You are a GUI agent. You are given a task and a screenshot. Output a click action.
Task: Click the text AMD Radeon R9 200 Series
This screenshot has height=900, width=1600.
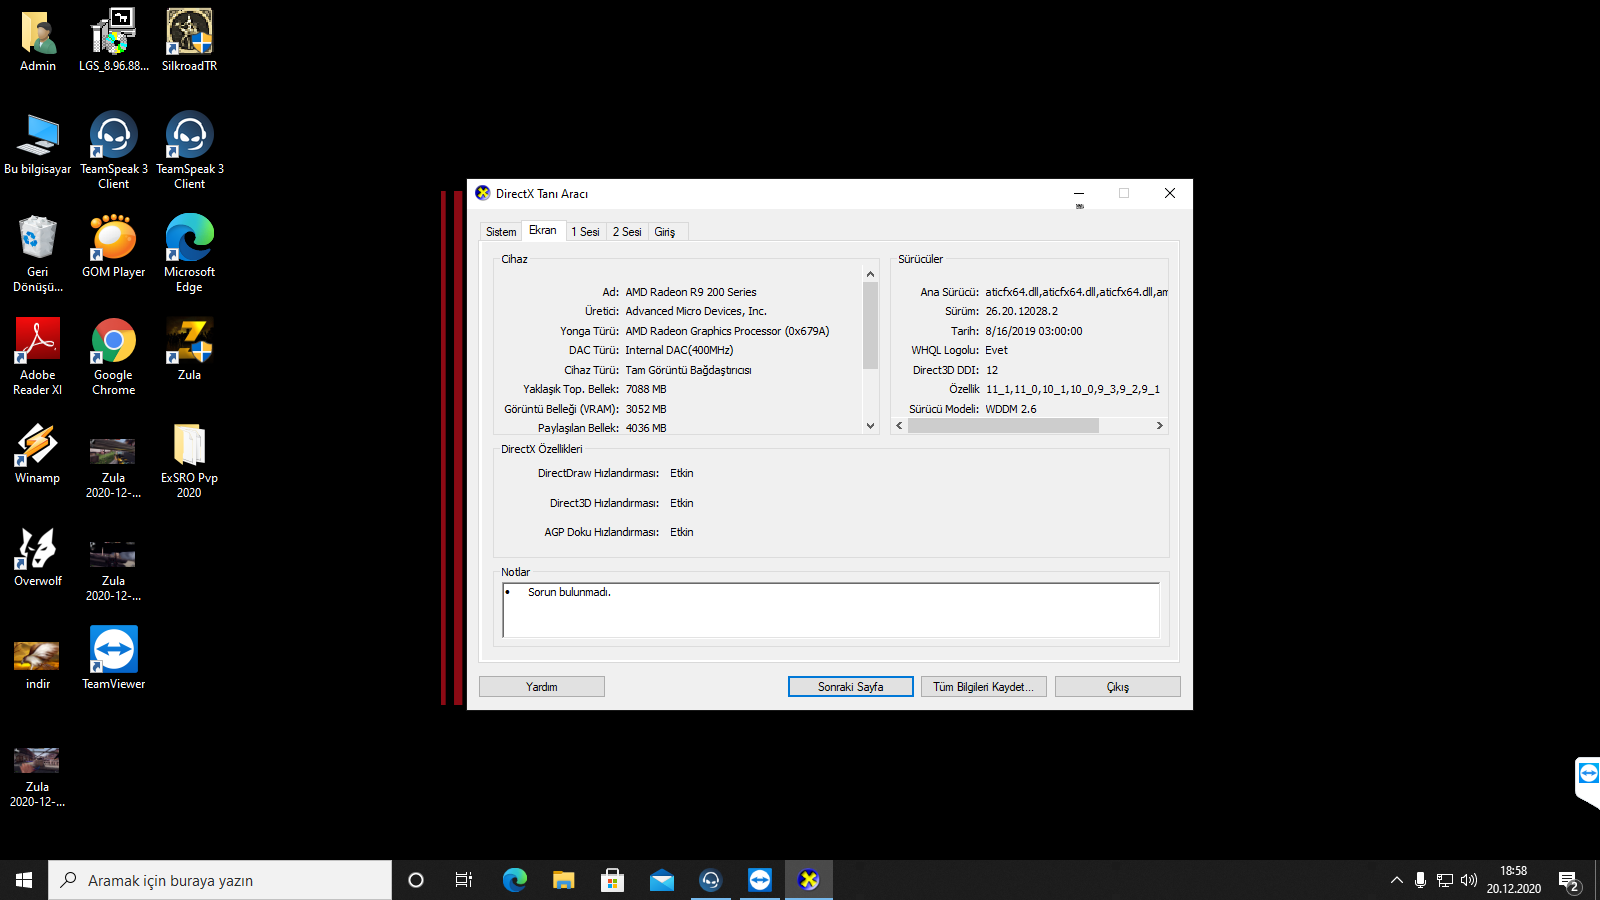pos(691,292)
